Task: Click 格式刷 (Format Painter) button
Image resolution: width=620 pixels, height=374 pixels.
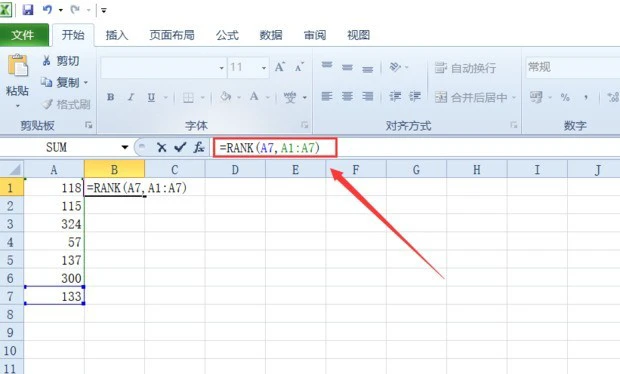Action: [66, 104]
